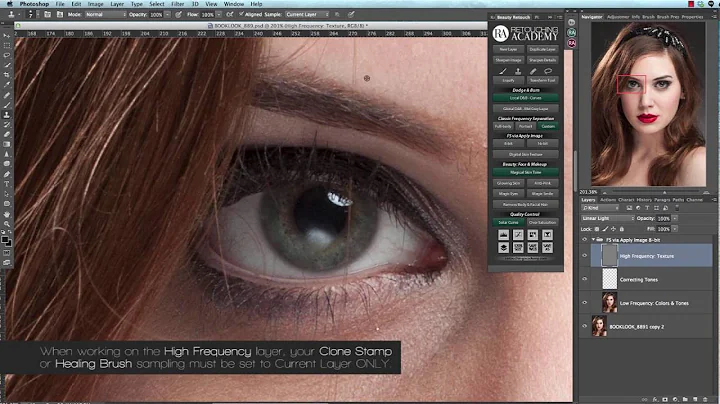
Task: Open the Sample dropdown set to Current Layer
Action: coord(307,15)
